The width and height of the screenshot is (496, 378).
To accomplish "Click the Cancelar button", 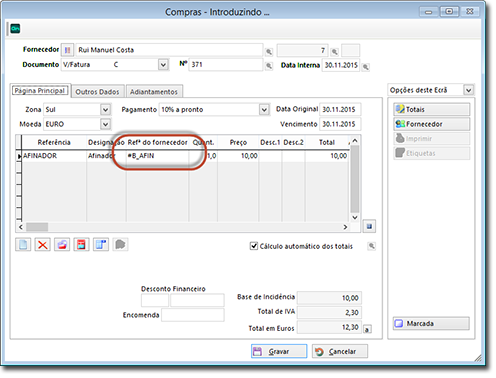I will click(340, 351).
